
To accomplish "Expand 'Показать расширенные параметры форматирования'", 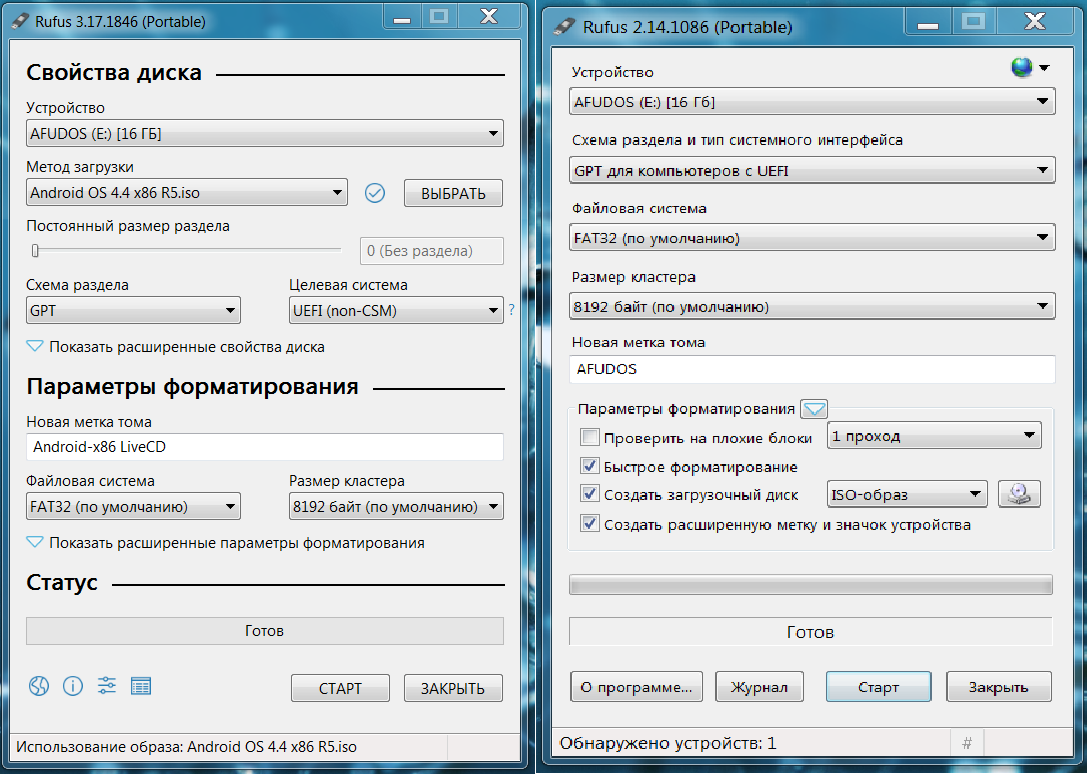I will click(x=225, y=543).
